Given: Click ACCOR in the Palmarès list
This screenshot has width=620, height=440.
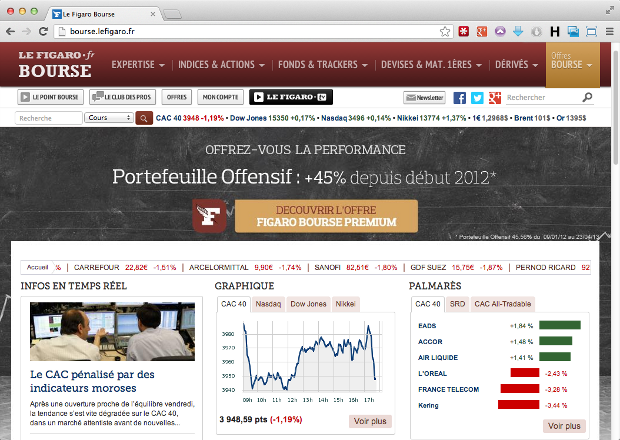Looking at the screenshot, I should (x=430, y=342).
